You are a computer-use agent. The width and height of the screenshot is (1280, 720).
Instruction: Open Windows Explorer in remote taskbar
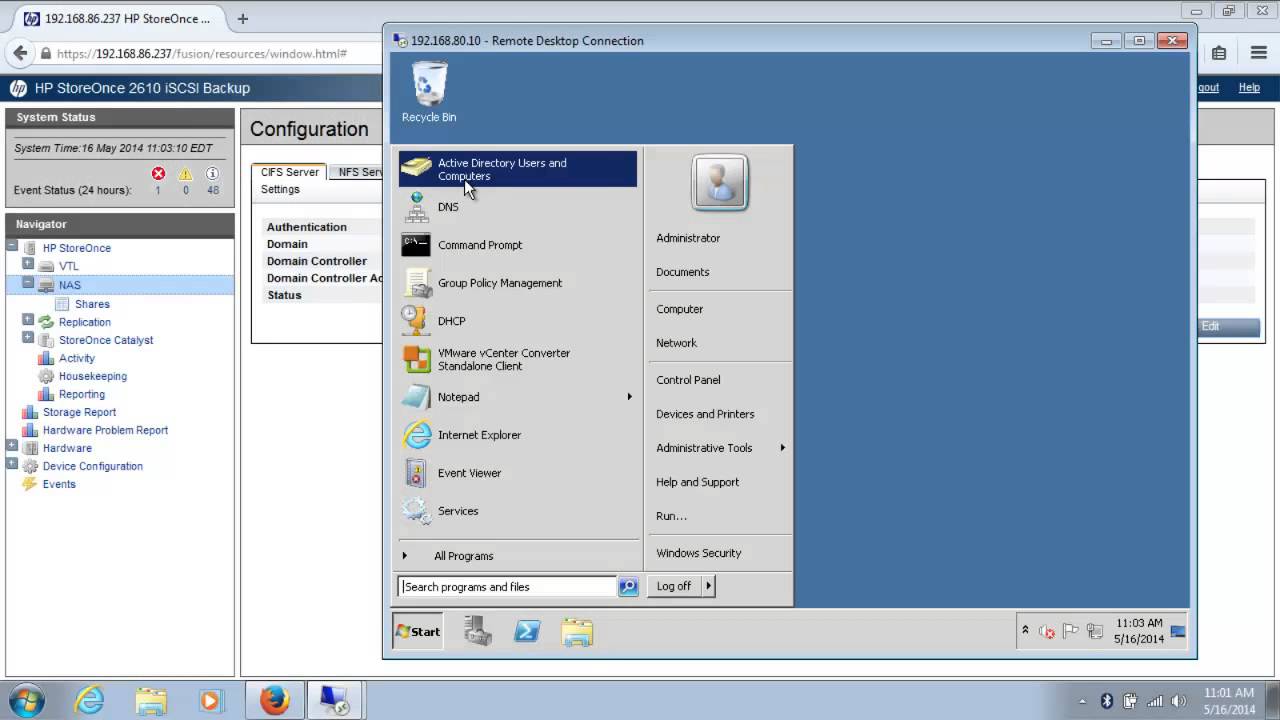577,631
